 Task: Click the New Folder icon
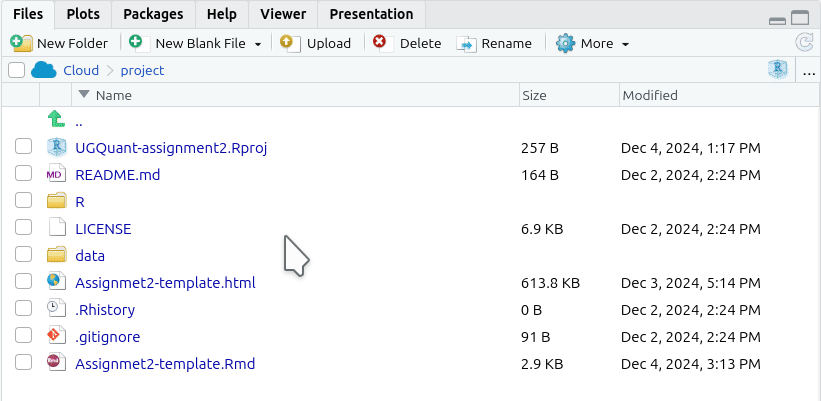click(x=21, y=43)
